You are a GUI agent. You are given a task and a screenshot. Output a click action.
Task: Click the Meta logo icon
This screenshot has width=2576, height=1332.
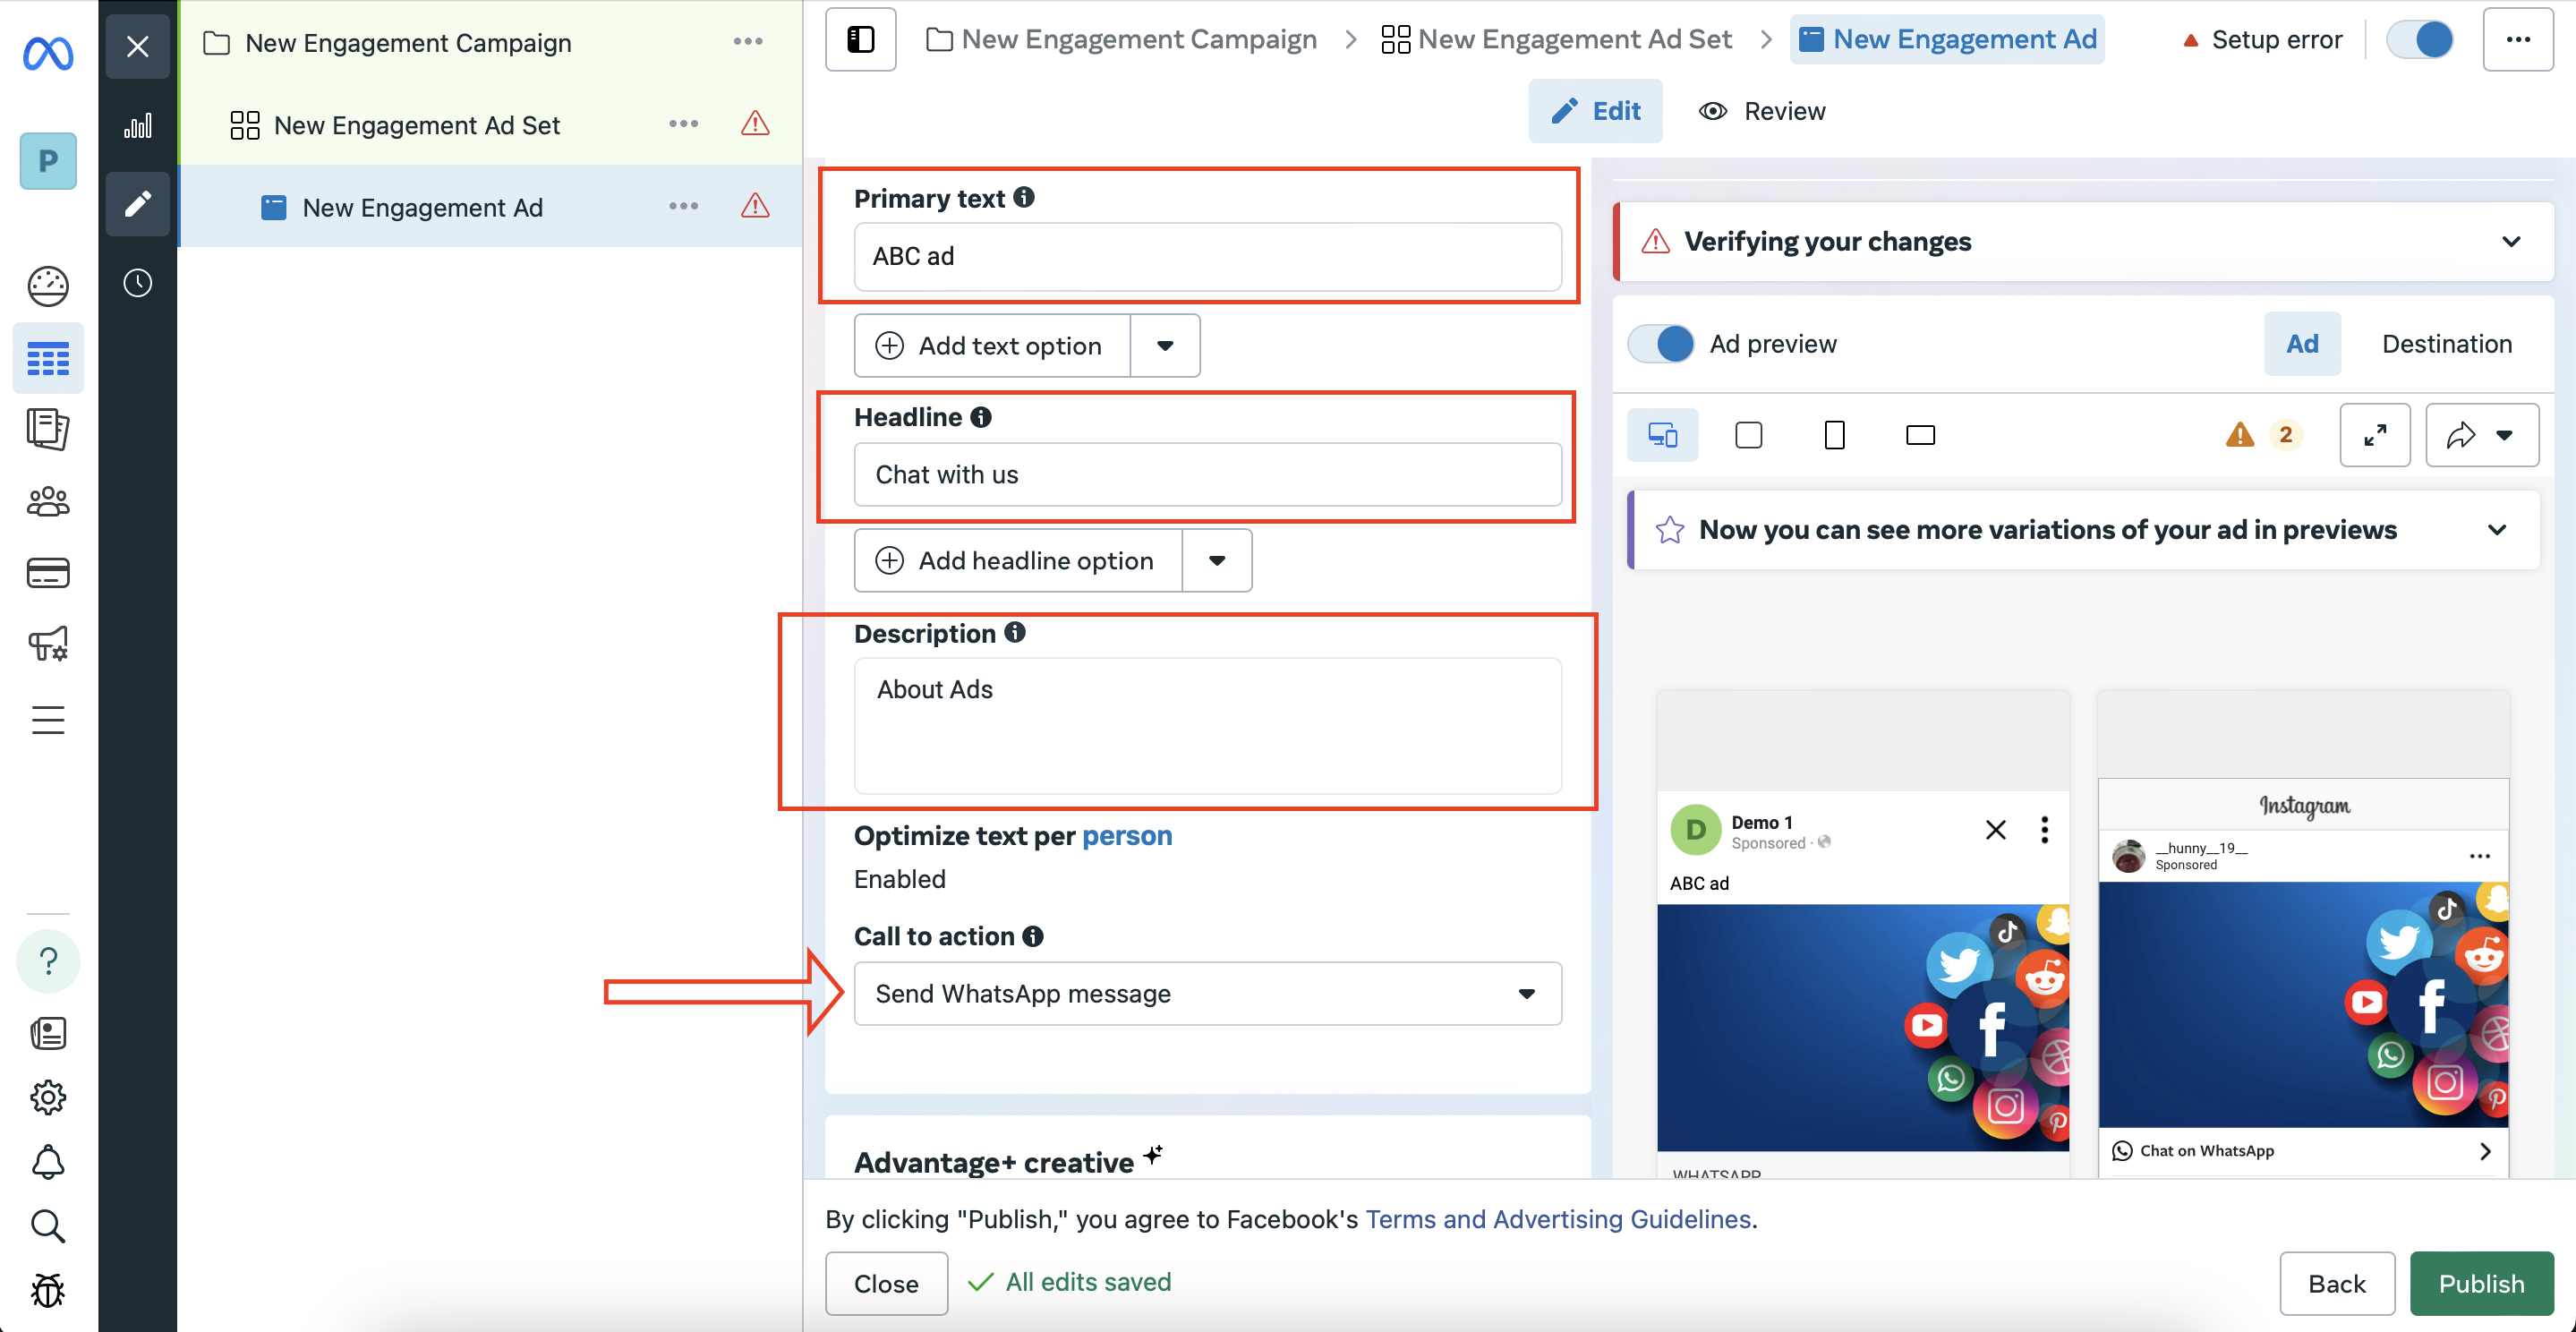point(48,53)
